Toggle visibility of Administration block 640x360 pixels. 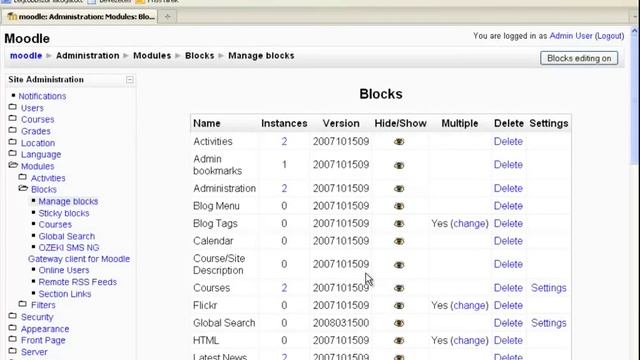click(x=399, y=189)
